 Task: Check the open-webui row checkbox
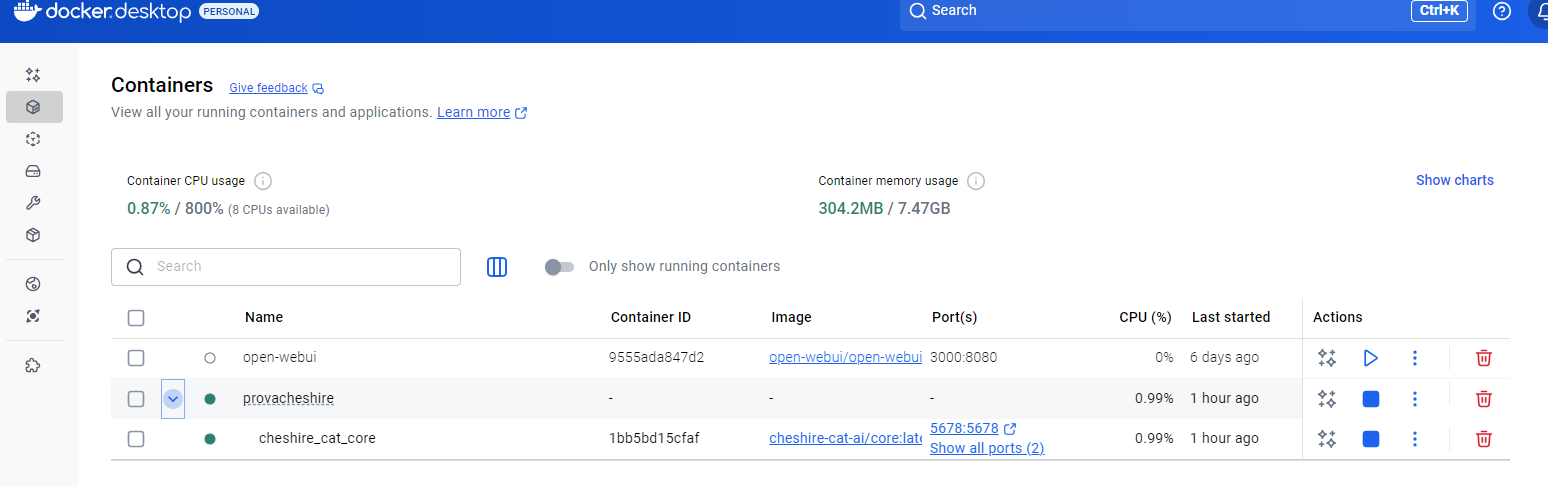(x=136, y=358)
